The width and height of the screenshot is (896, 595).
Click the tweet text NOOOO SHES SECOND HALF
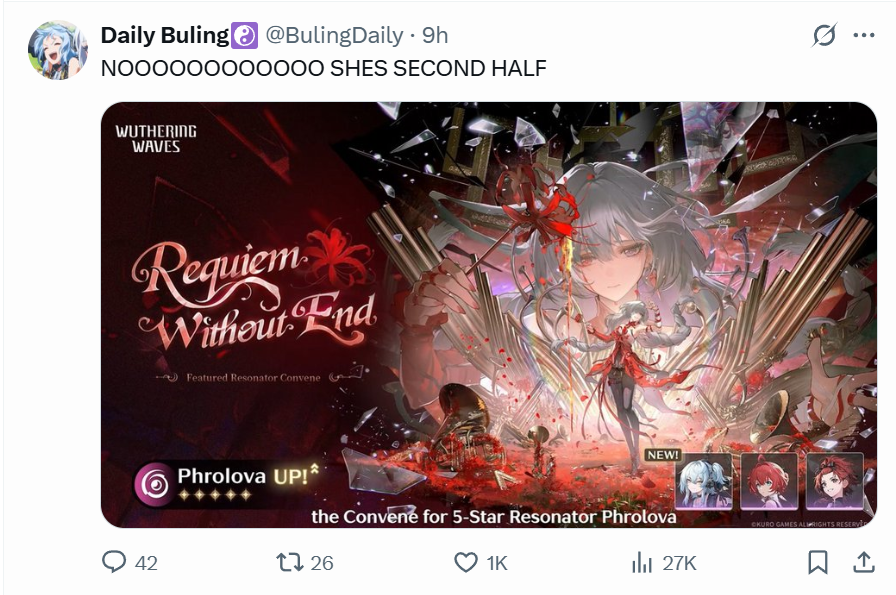pyautogui.click(x=323, y=69)
